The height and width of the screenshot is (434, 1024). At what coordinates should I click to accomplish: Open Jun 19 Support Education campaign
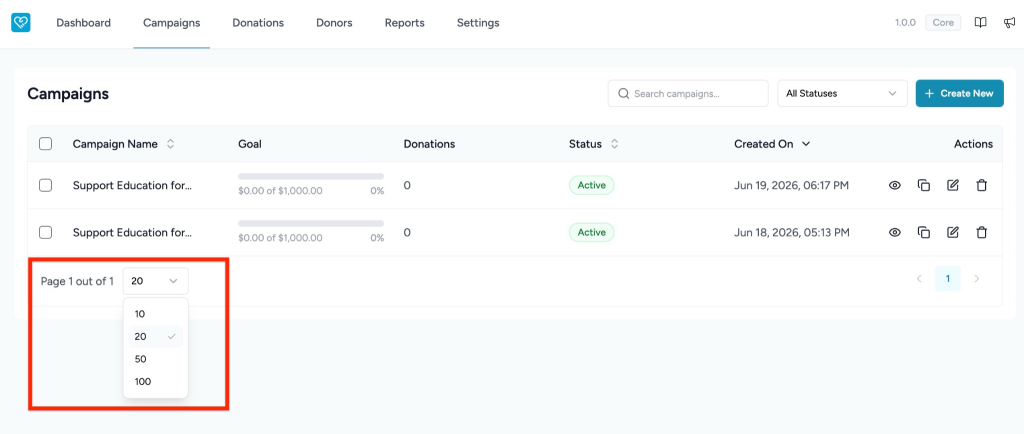pyautogui.click(x=133, y=185)
